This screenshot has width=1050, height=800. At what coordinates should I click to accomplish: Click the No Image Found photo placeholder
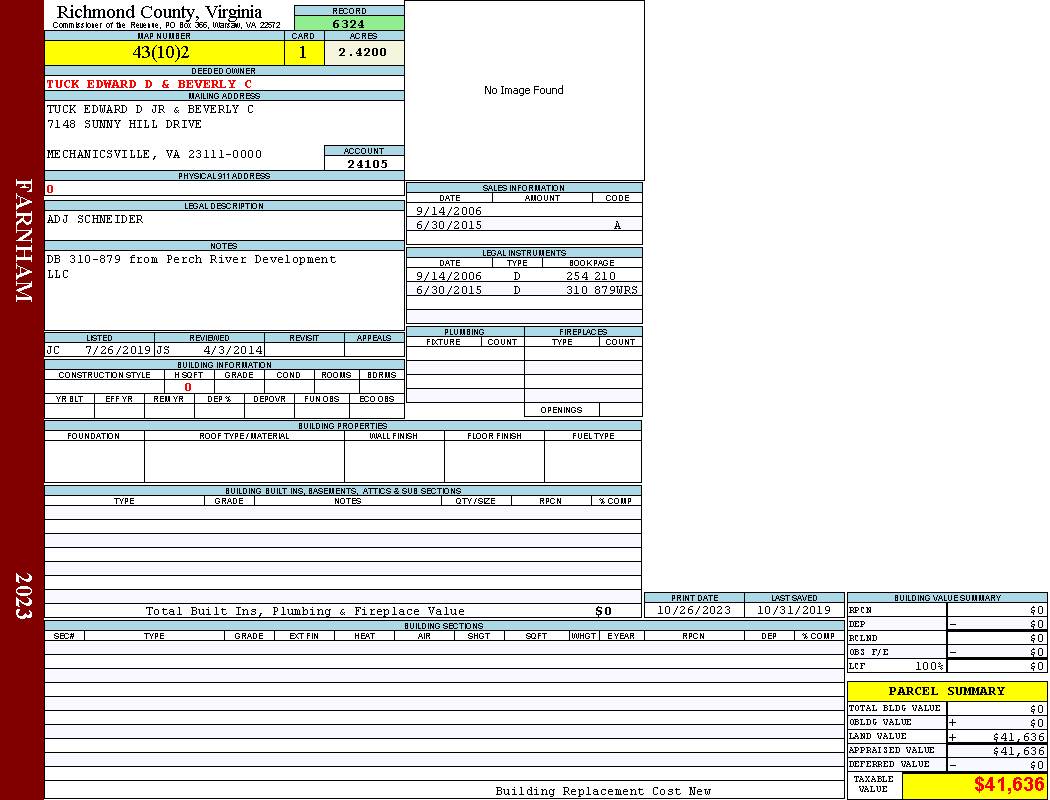tap(524, 90)
